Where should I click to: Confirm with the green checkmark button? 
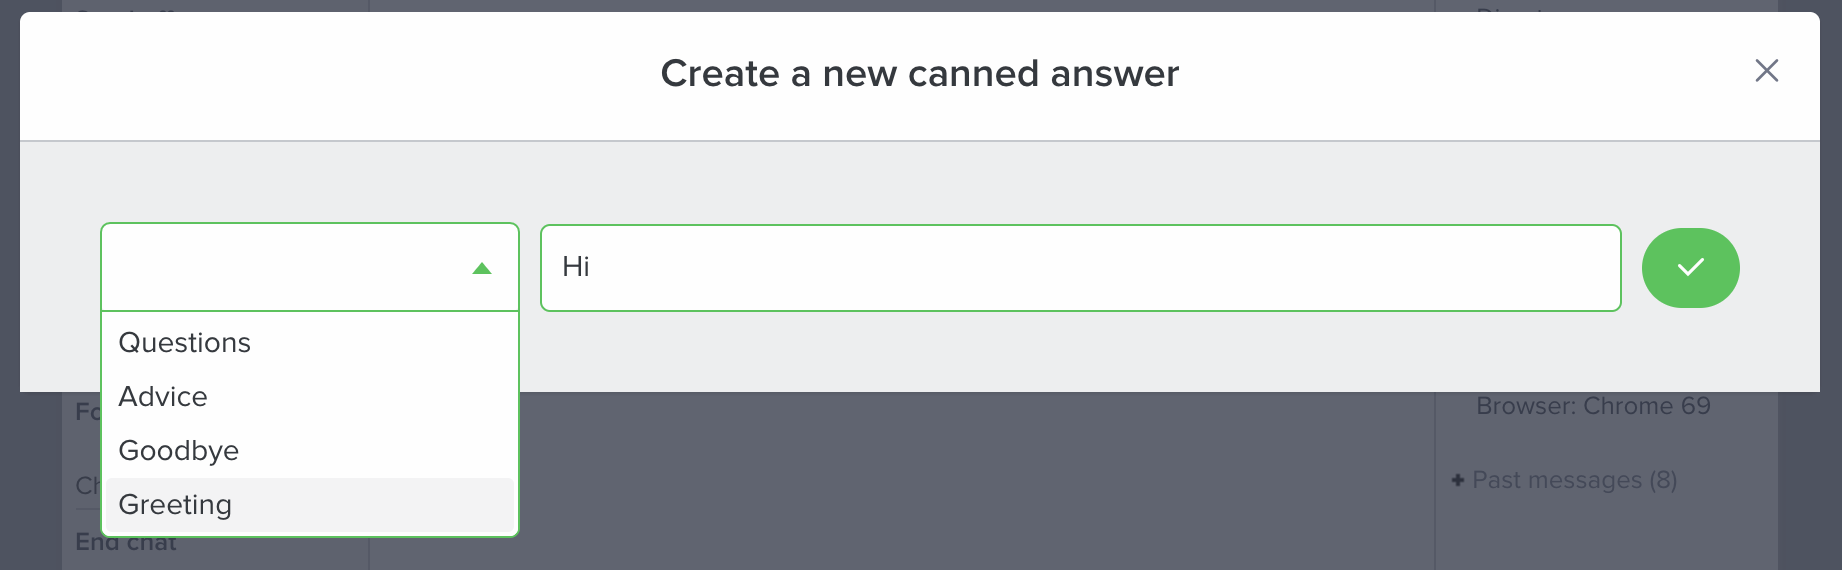[1690, 268]
